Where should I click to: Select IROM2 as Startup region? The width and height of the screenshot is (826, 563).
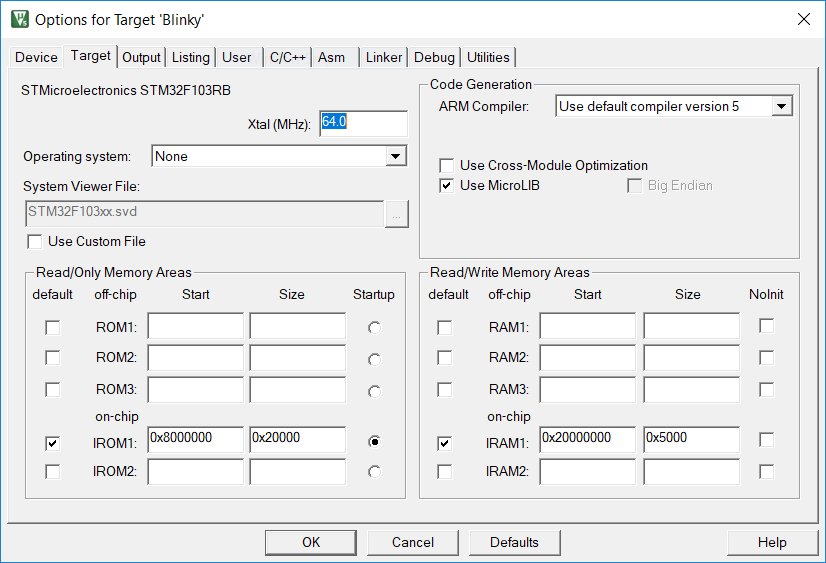375,471
